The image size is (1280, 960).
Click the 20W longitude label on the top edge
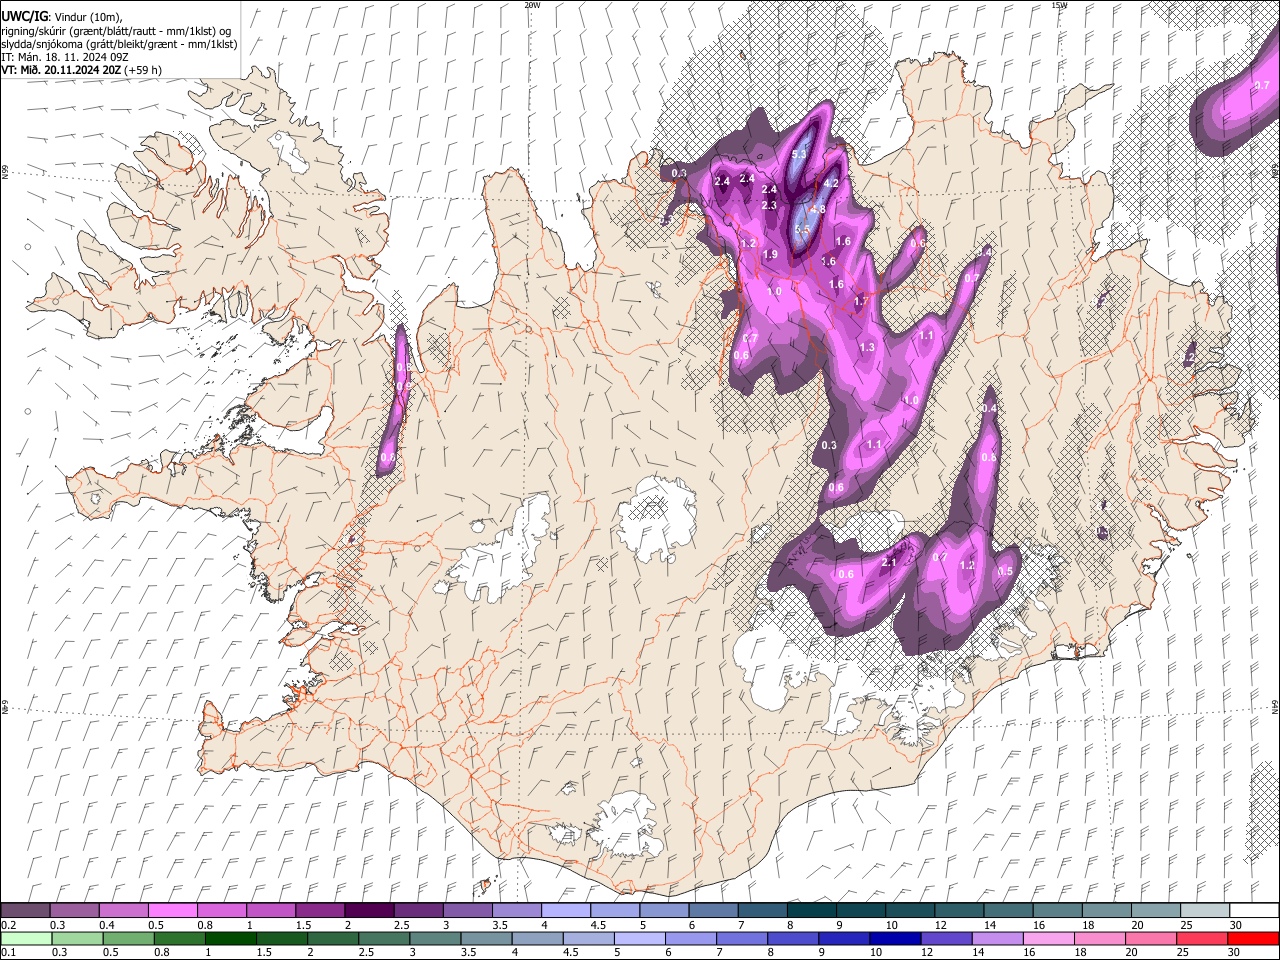coord(532,5)
